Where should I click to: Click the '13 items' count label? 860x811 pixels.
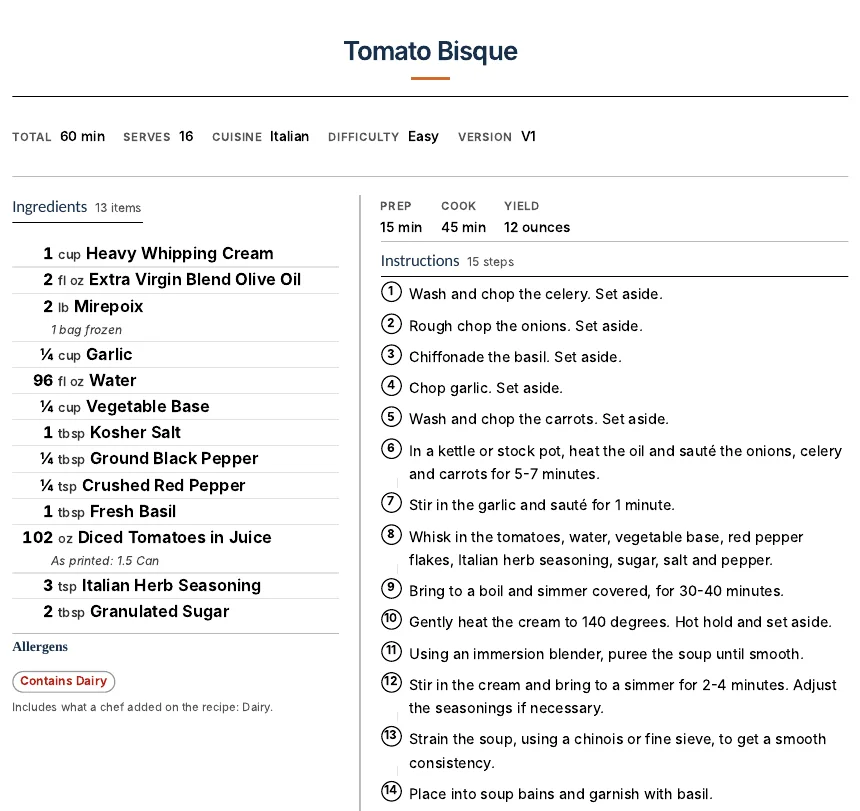coord(118,208)
